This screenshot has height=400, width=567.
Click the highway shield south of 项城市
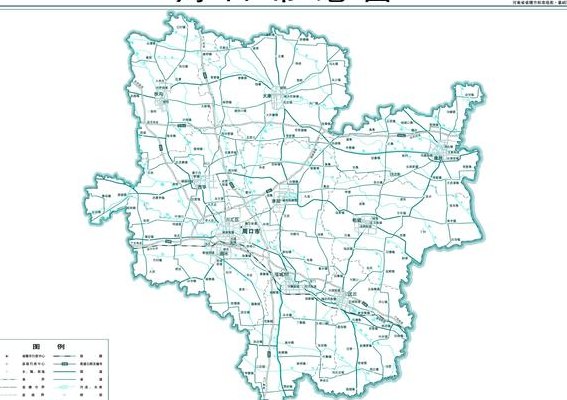point(269,353)
